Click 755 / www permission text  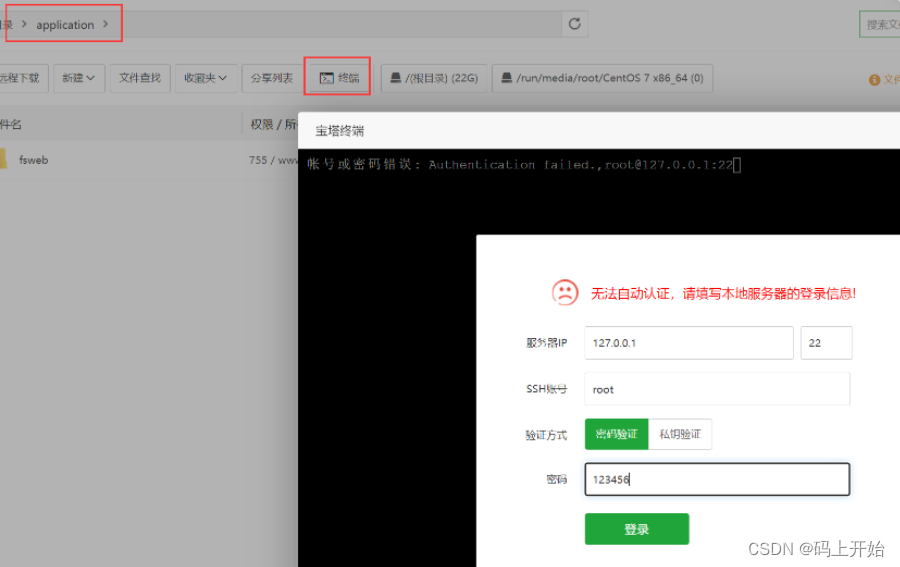[x=274, y=160]
